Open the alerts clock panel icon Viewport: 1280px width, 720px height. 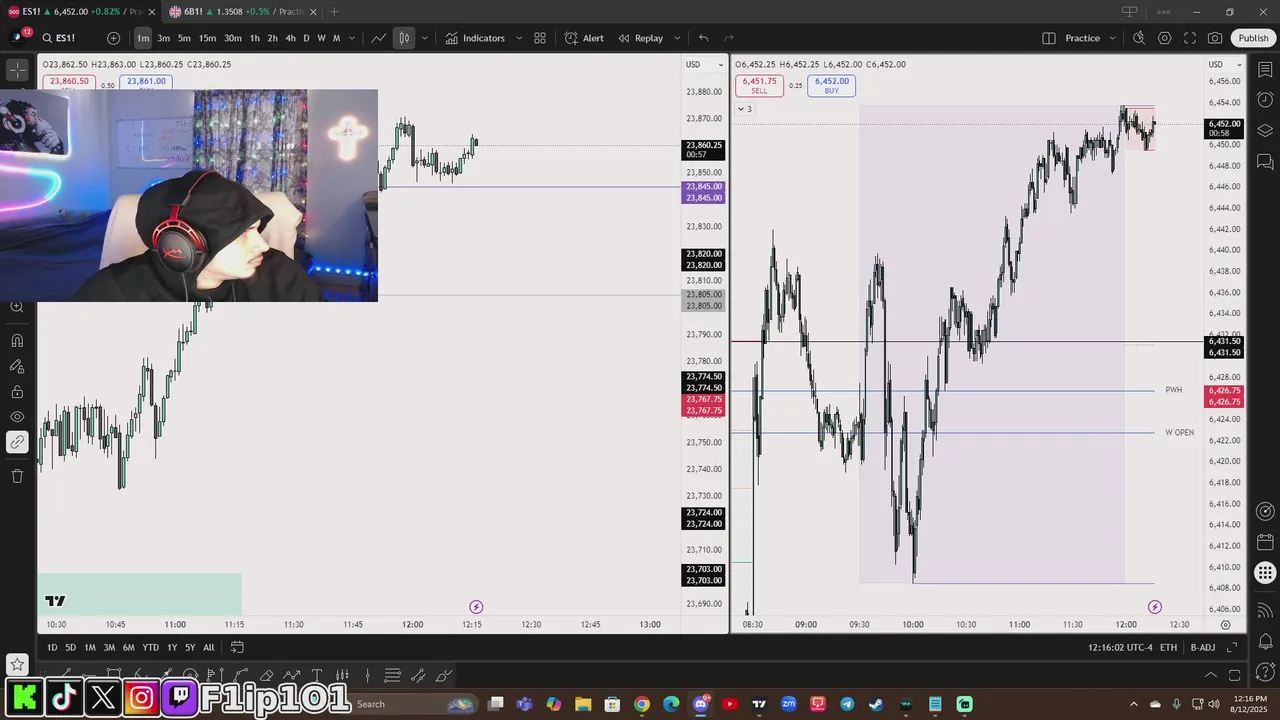point(1265,99)
